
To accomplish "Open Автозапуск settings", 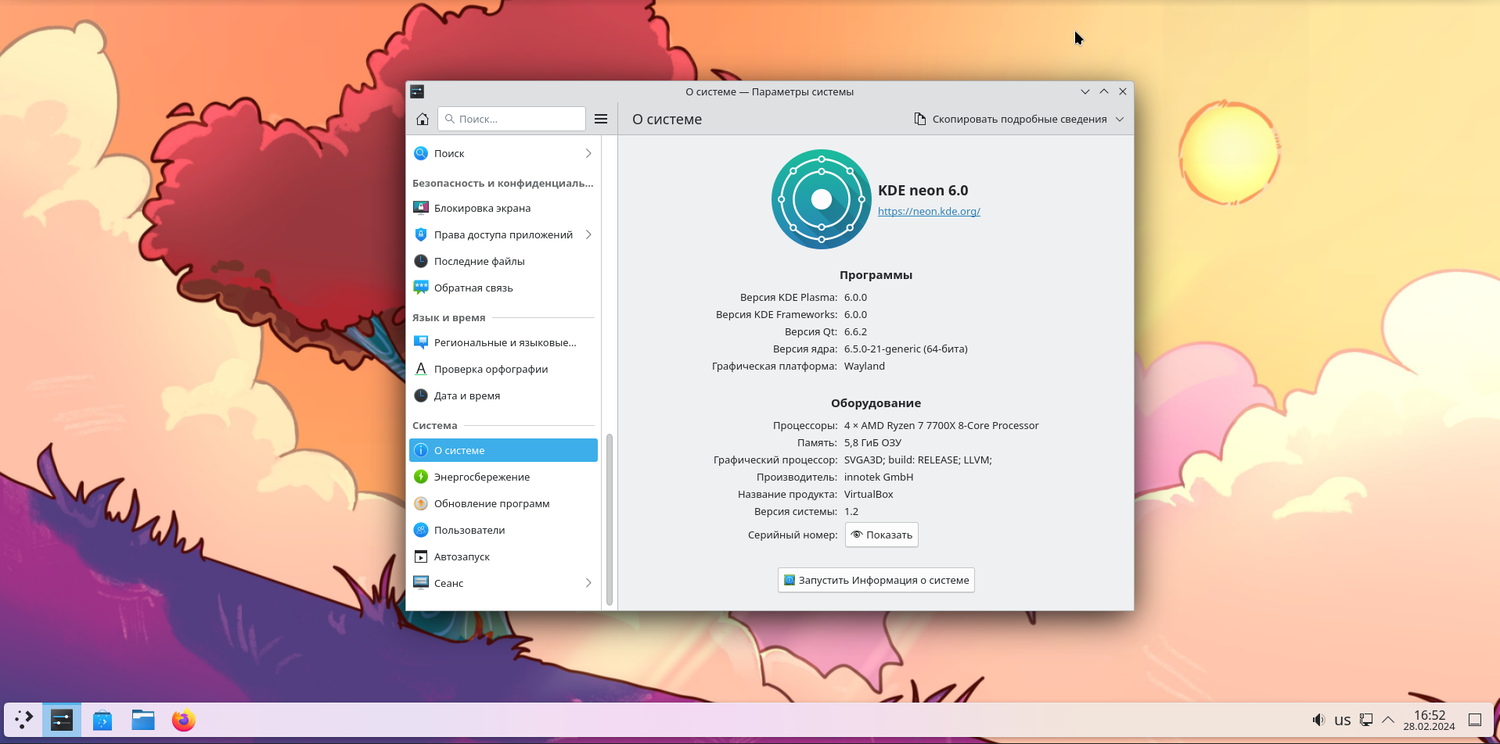I will 503,557.
